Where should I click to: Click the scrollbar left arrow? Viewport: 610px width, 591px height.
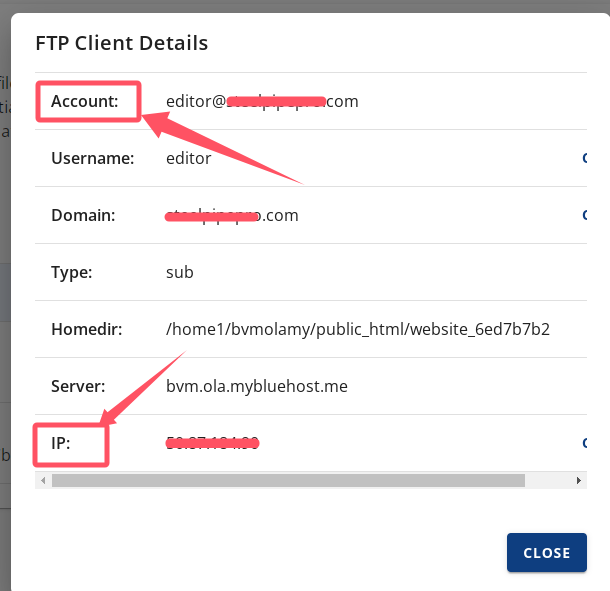click(x=42, y=480)
